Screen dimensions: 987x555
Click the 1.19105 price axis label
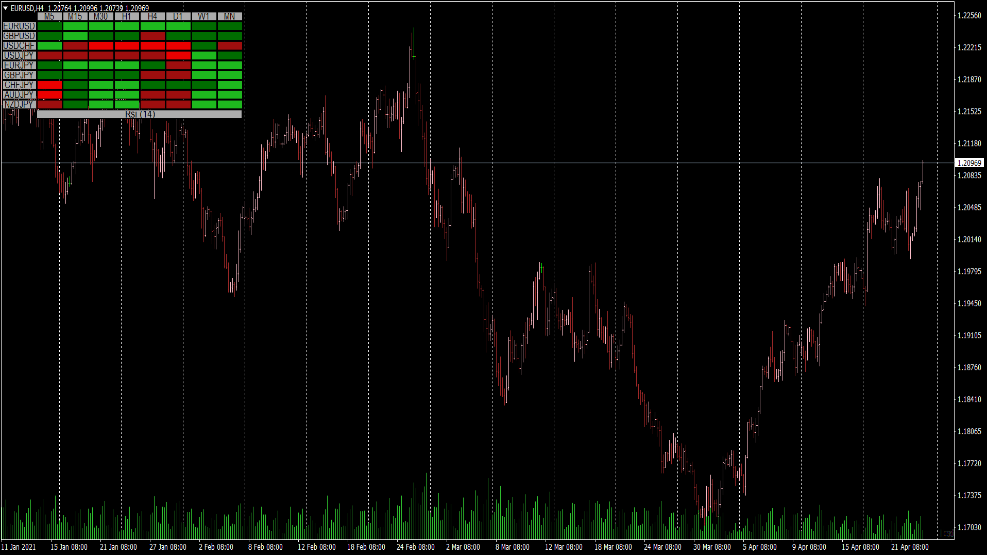point(969,335)
